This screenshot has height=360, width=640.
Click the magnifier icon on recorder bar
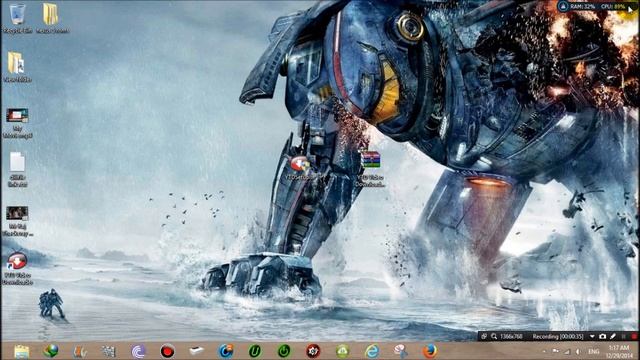coord(494,336)
